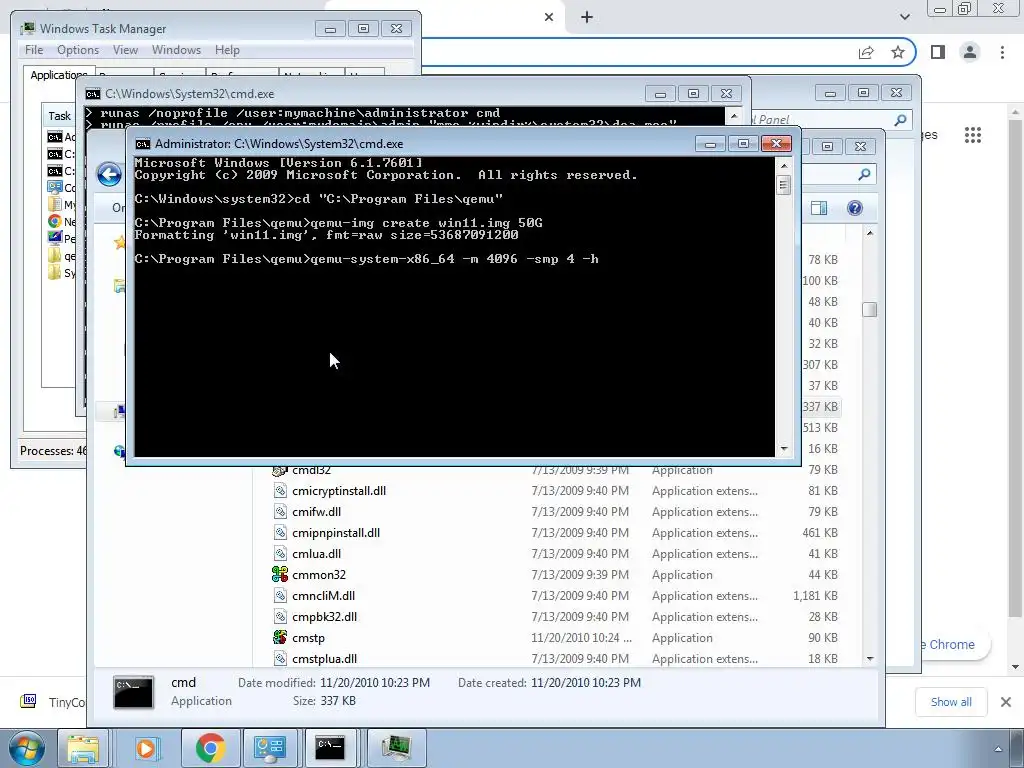Select the cmd window taskbar icon
1024x768 pixels.
[330, 748]
